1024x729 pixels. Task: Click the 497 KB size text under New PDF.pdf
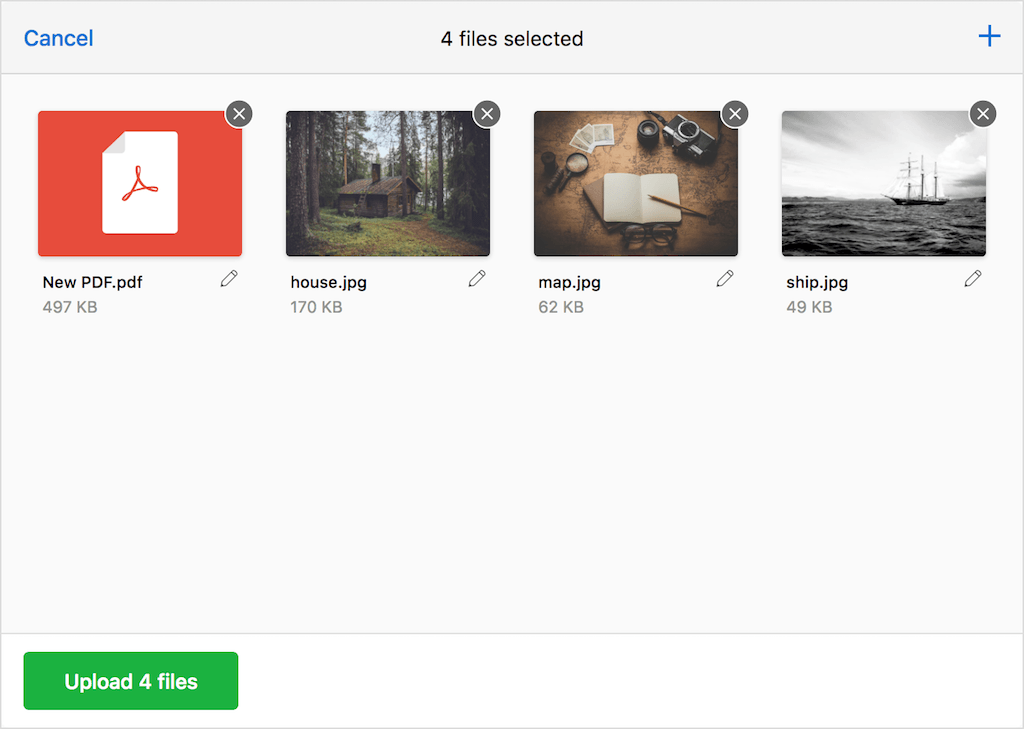[69, 307]
